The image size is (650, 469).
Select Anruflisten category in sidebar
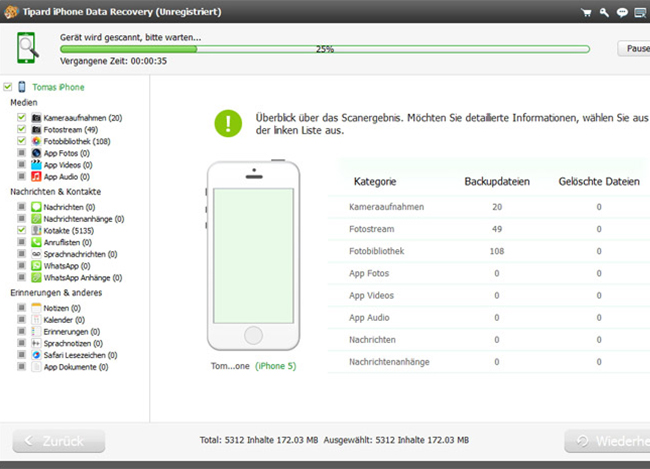point(66,242)
